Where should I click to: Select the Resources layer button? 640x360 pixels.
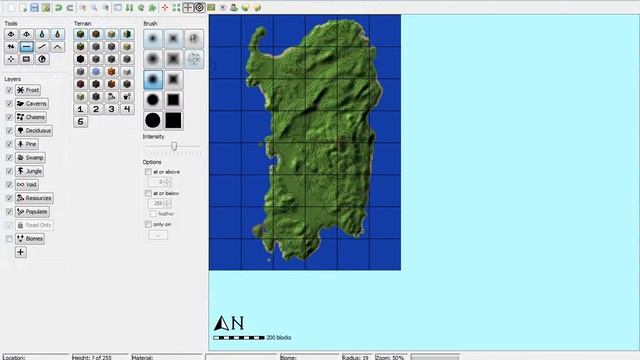click(x=34, y=198)
